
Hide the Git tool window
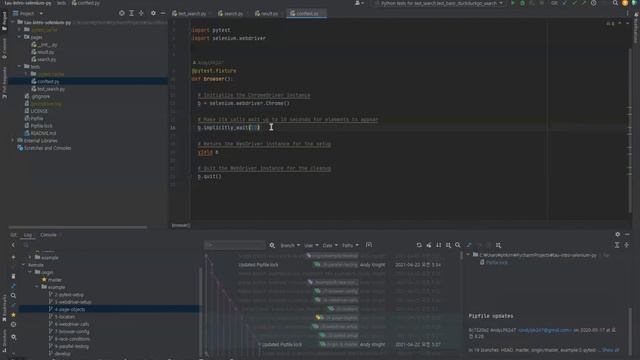click(627, 234)
